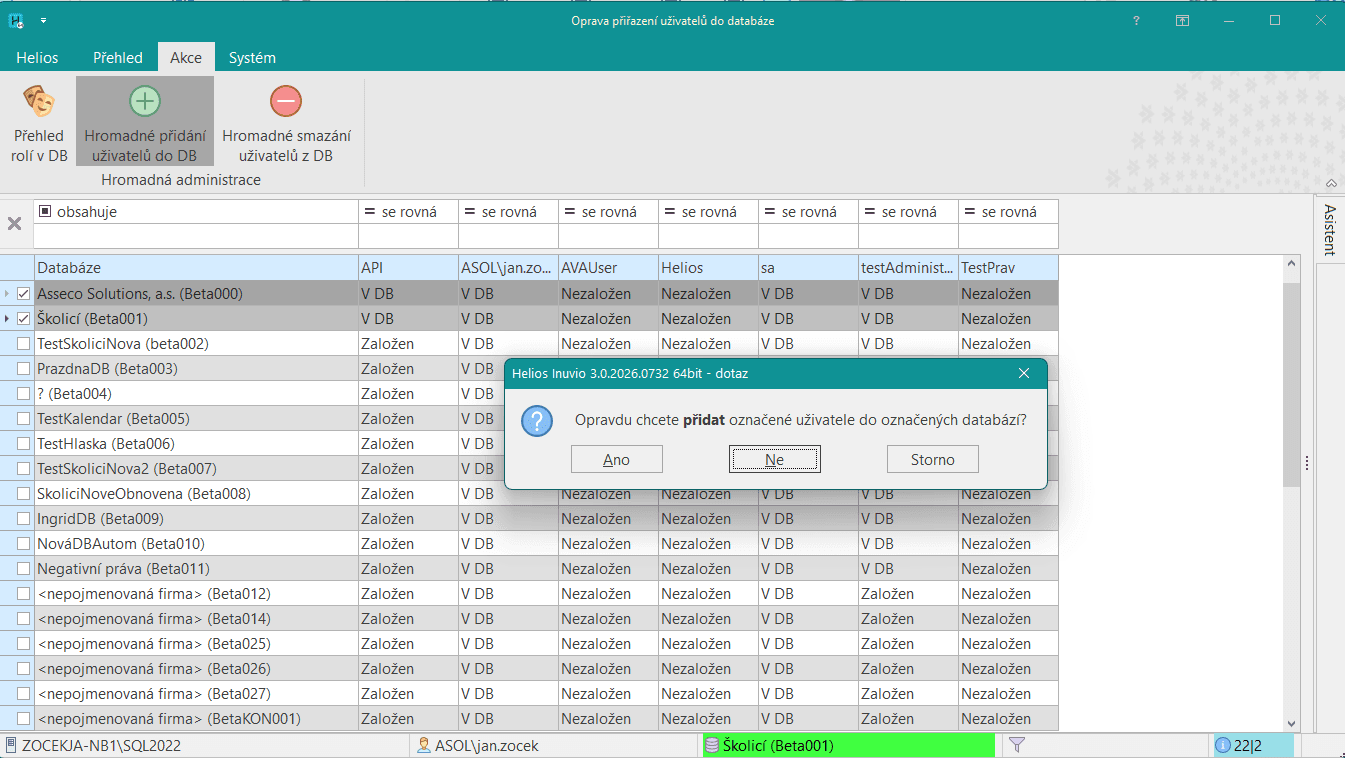Click the Databáze filter input field

[x=196, y=236]
